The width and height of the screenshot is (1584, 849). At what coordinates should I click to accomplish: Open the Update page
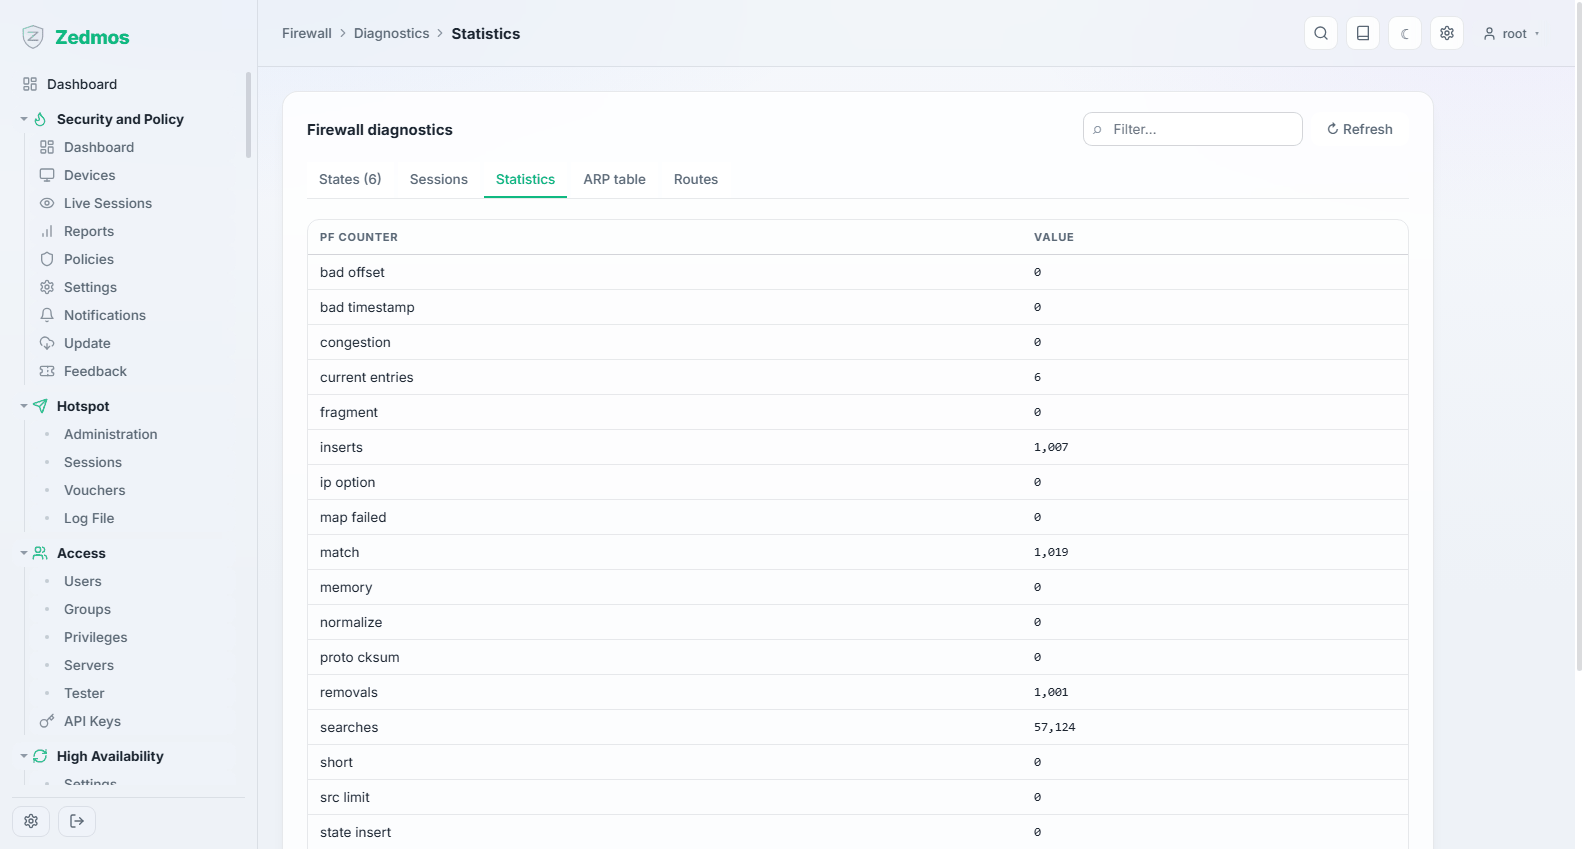click(87, 343)
